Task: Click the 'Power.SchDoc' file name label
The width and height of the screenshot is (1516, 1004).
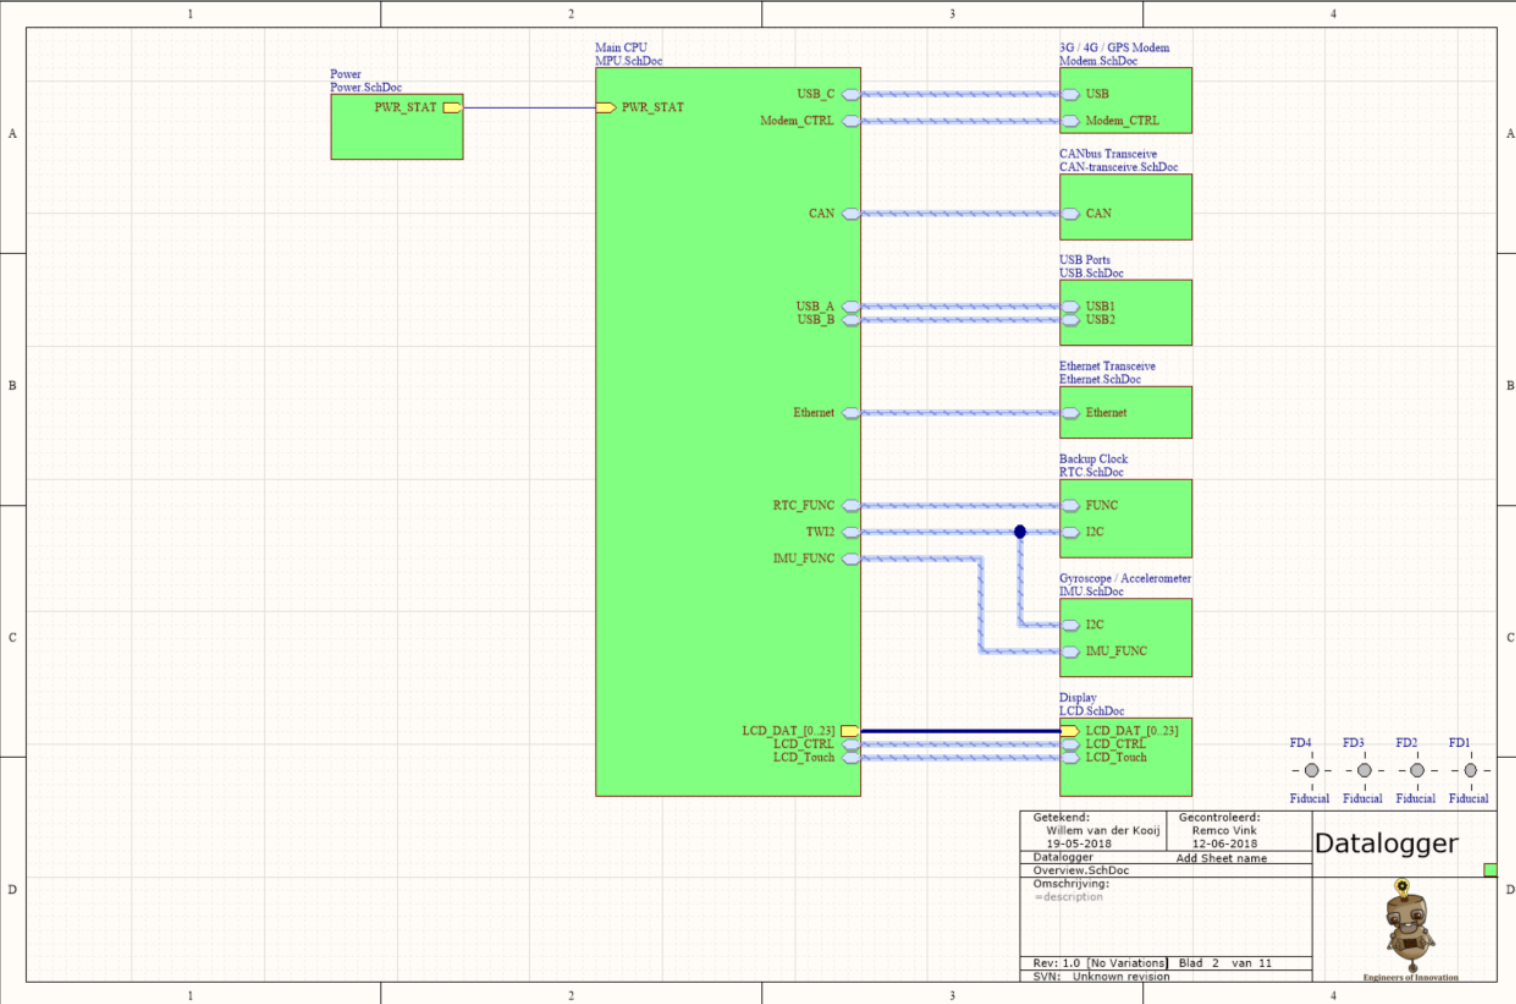Action: [366, 87]
